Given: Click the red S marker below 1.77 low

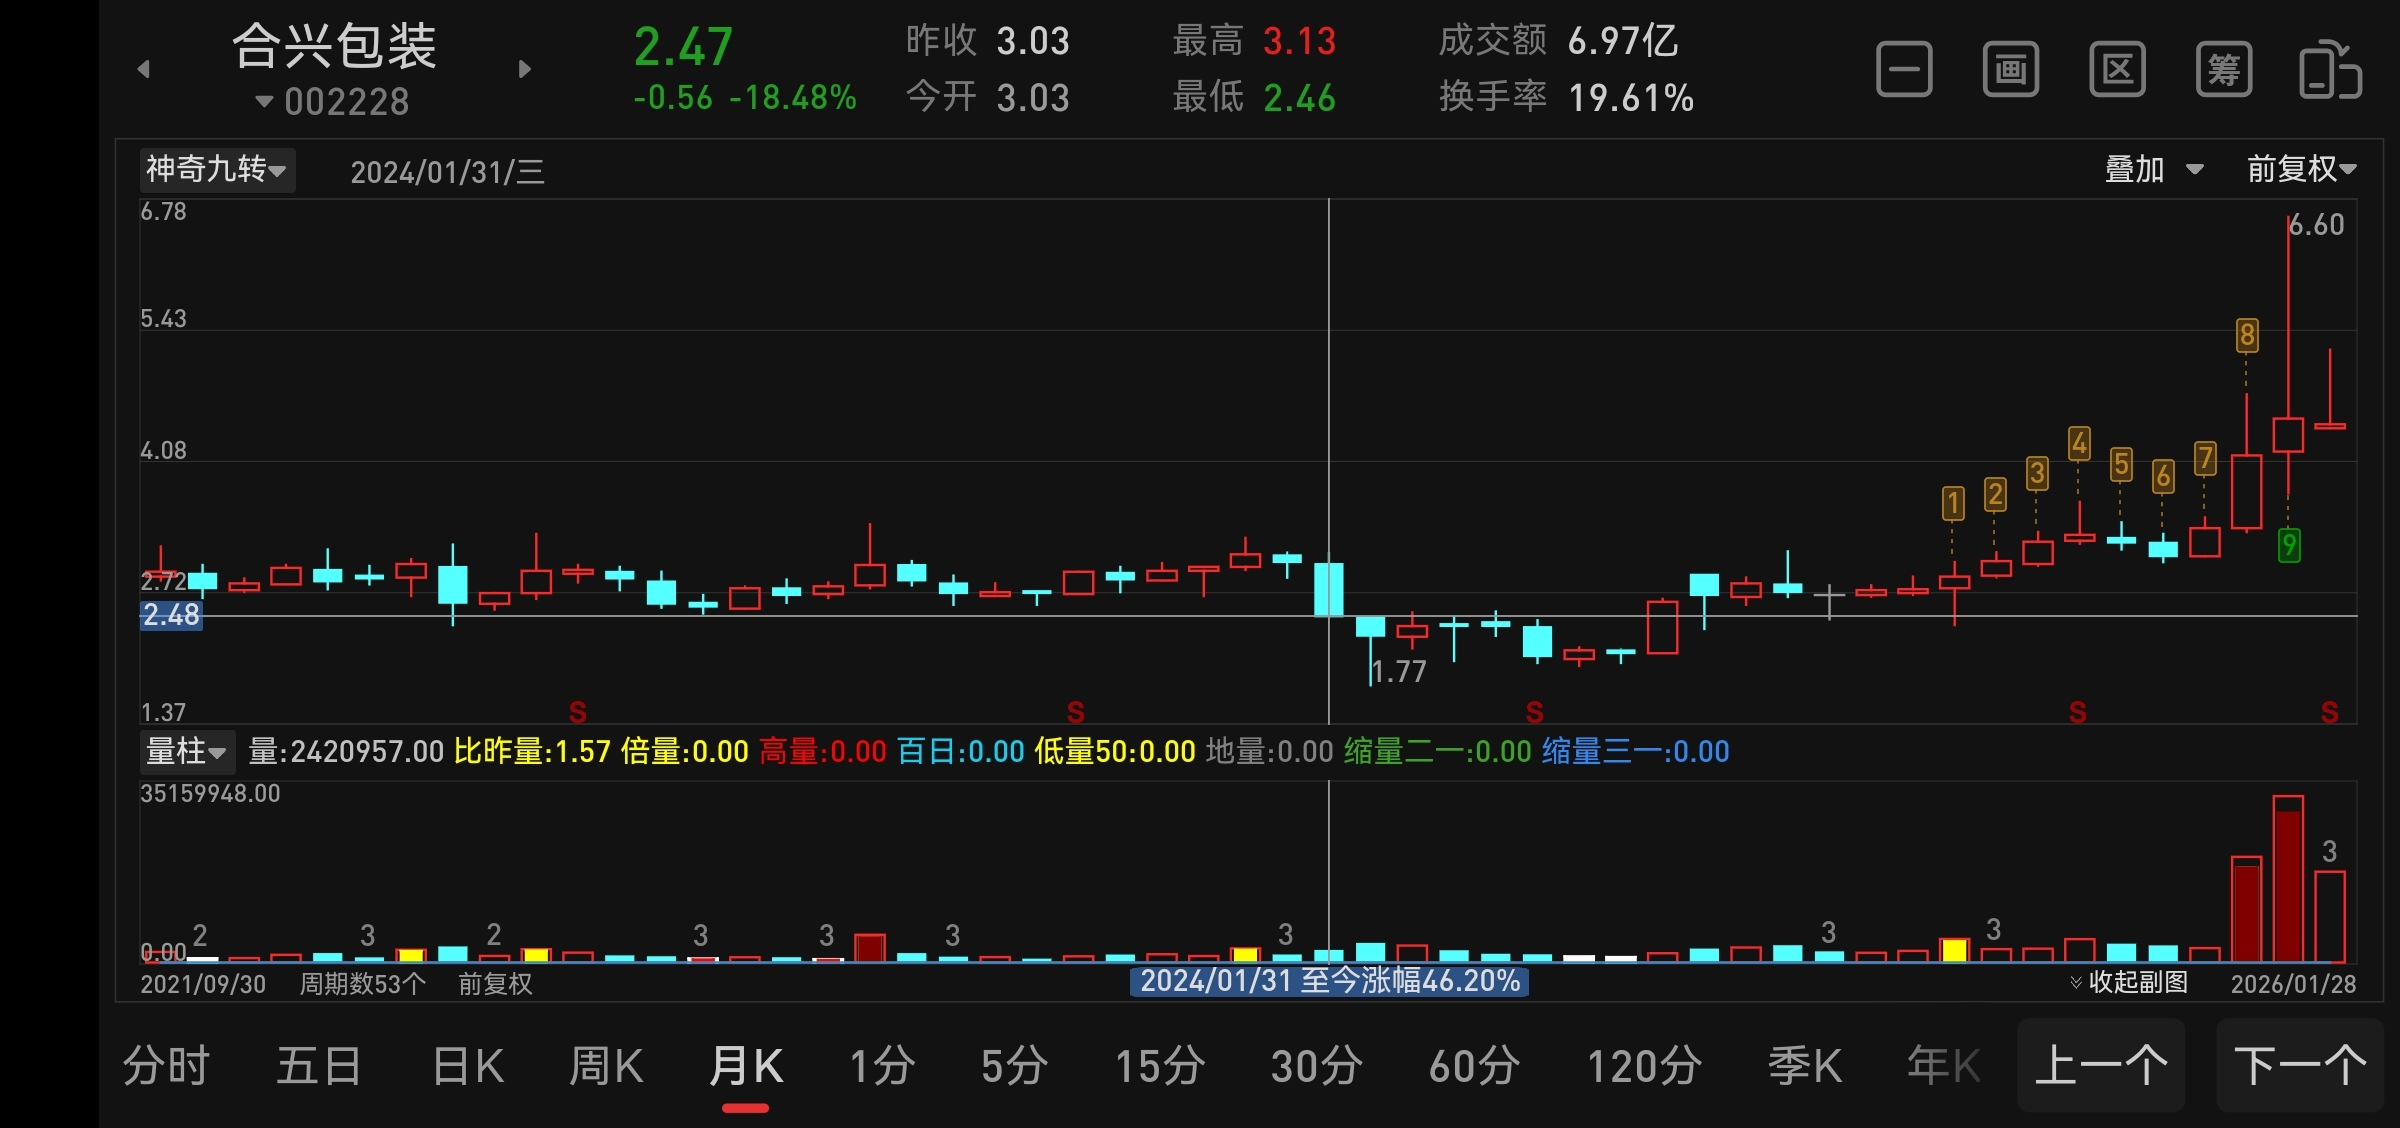Looking at the screenshot, I should (1535, 712).
